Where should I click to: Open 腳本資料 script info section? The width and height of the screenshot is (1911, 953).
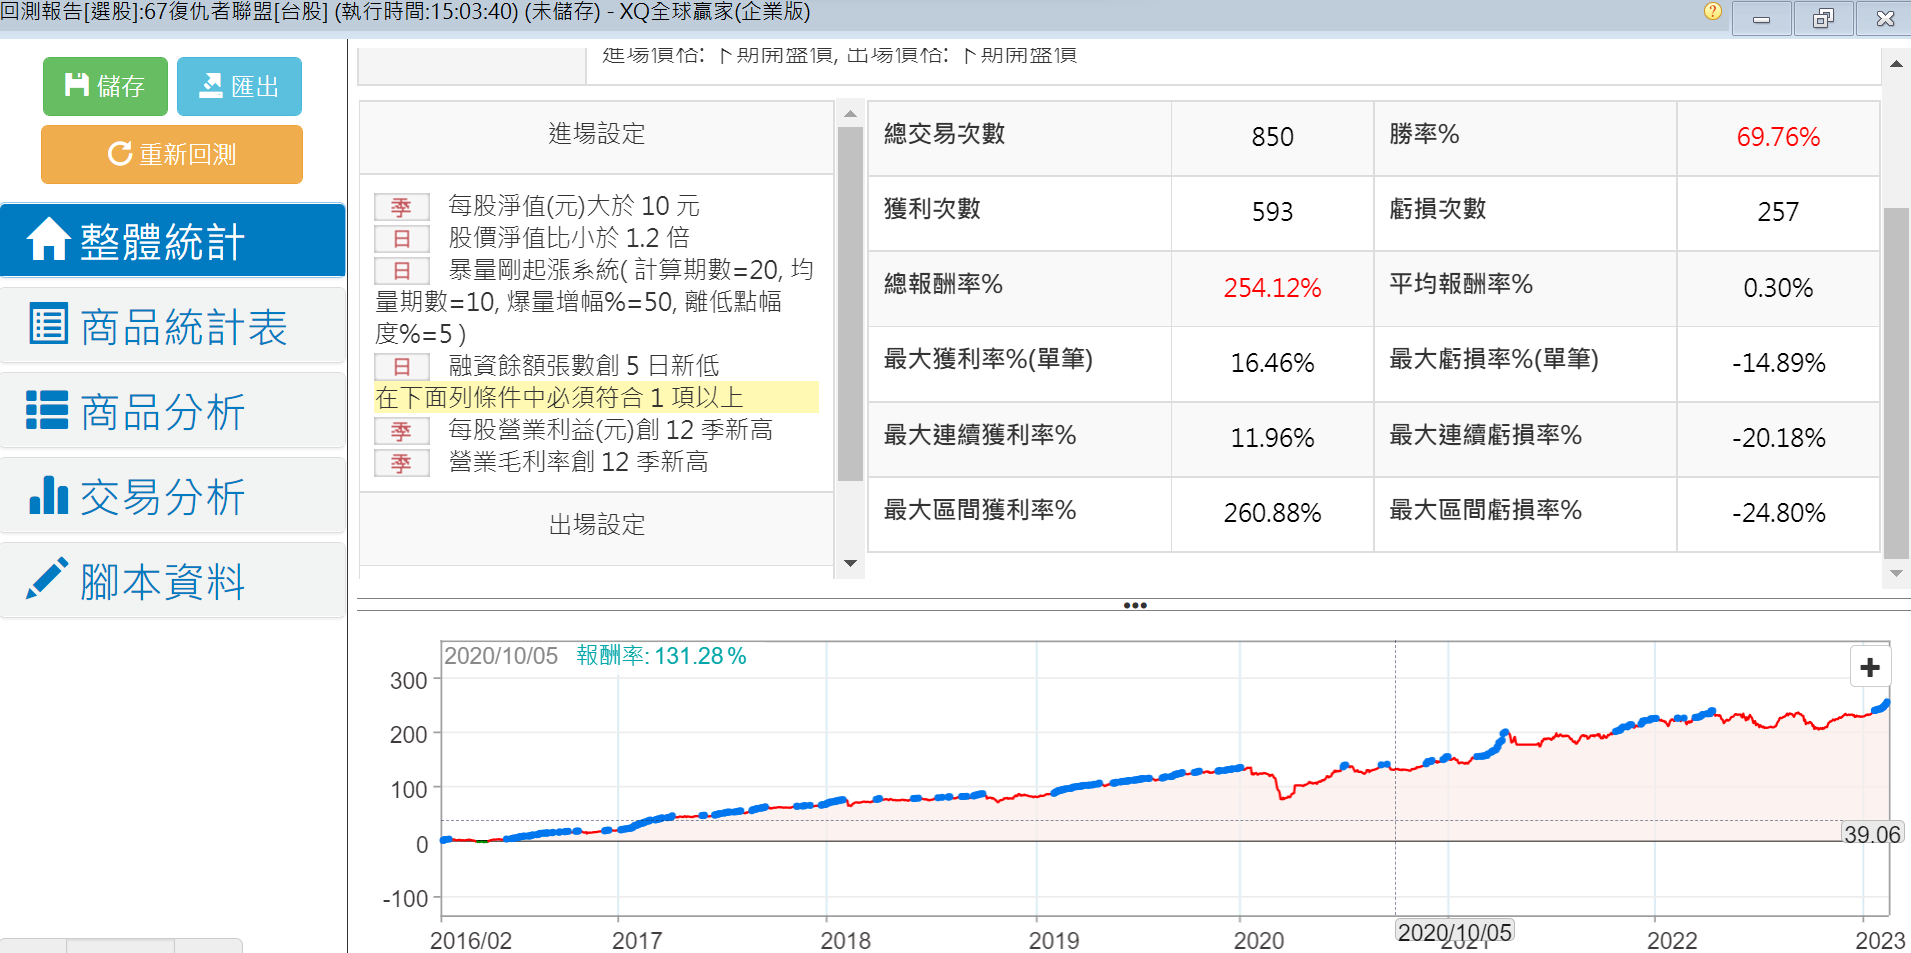click(173, 582)
